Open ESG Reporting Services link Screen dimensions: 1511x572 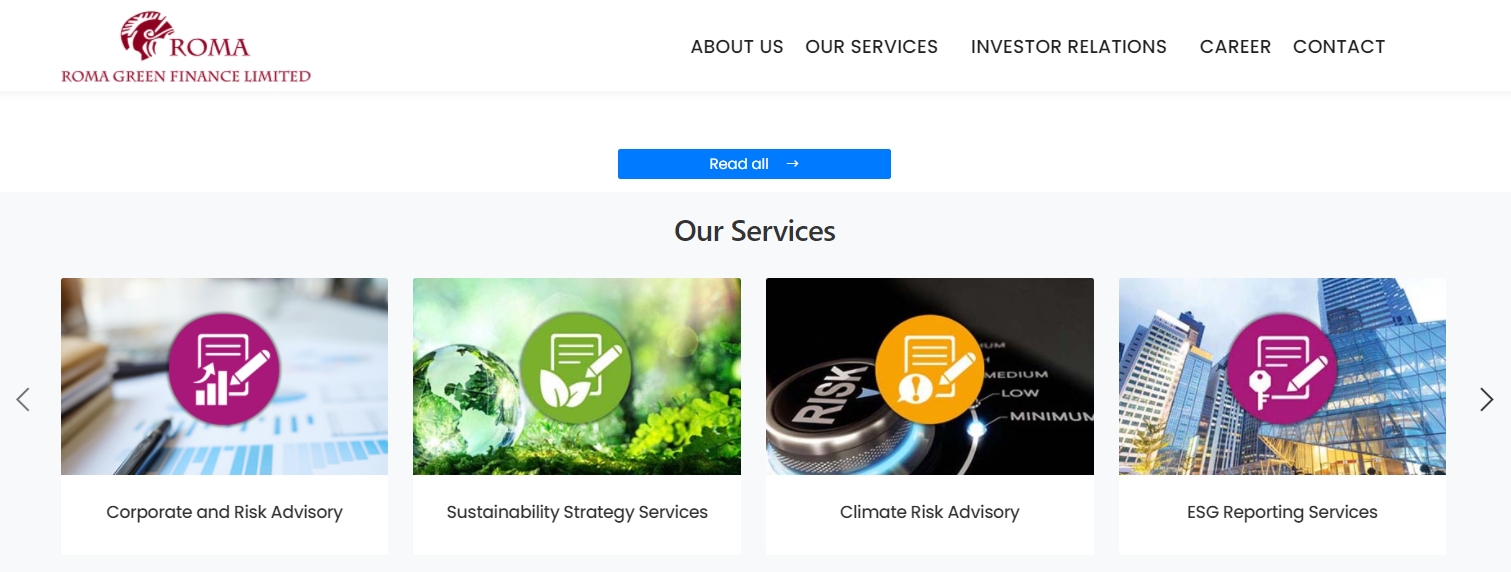tap(1282, 512)
